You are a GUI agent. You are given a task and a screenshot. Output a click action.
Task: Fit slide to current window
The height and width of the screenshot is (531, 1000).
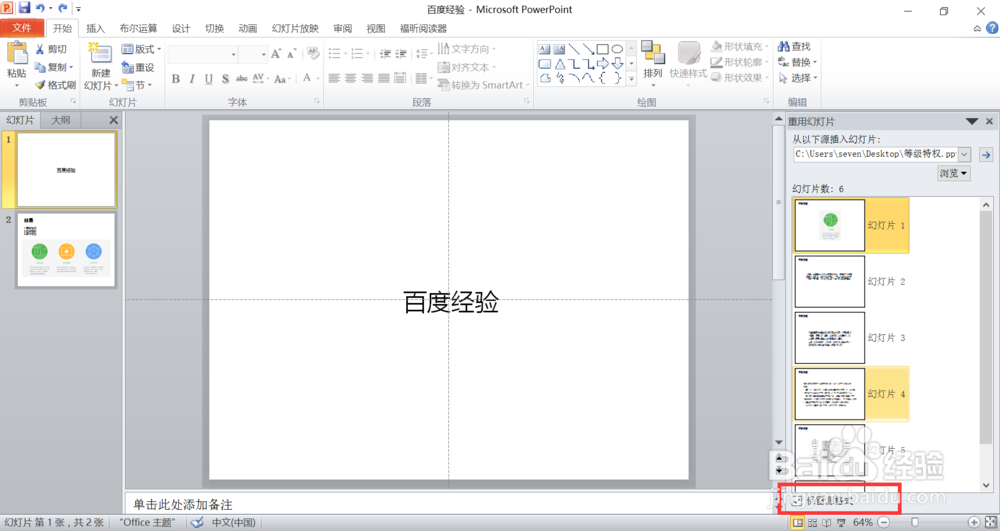click(x=990, y=522)
